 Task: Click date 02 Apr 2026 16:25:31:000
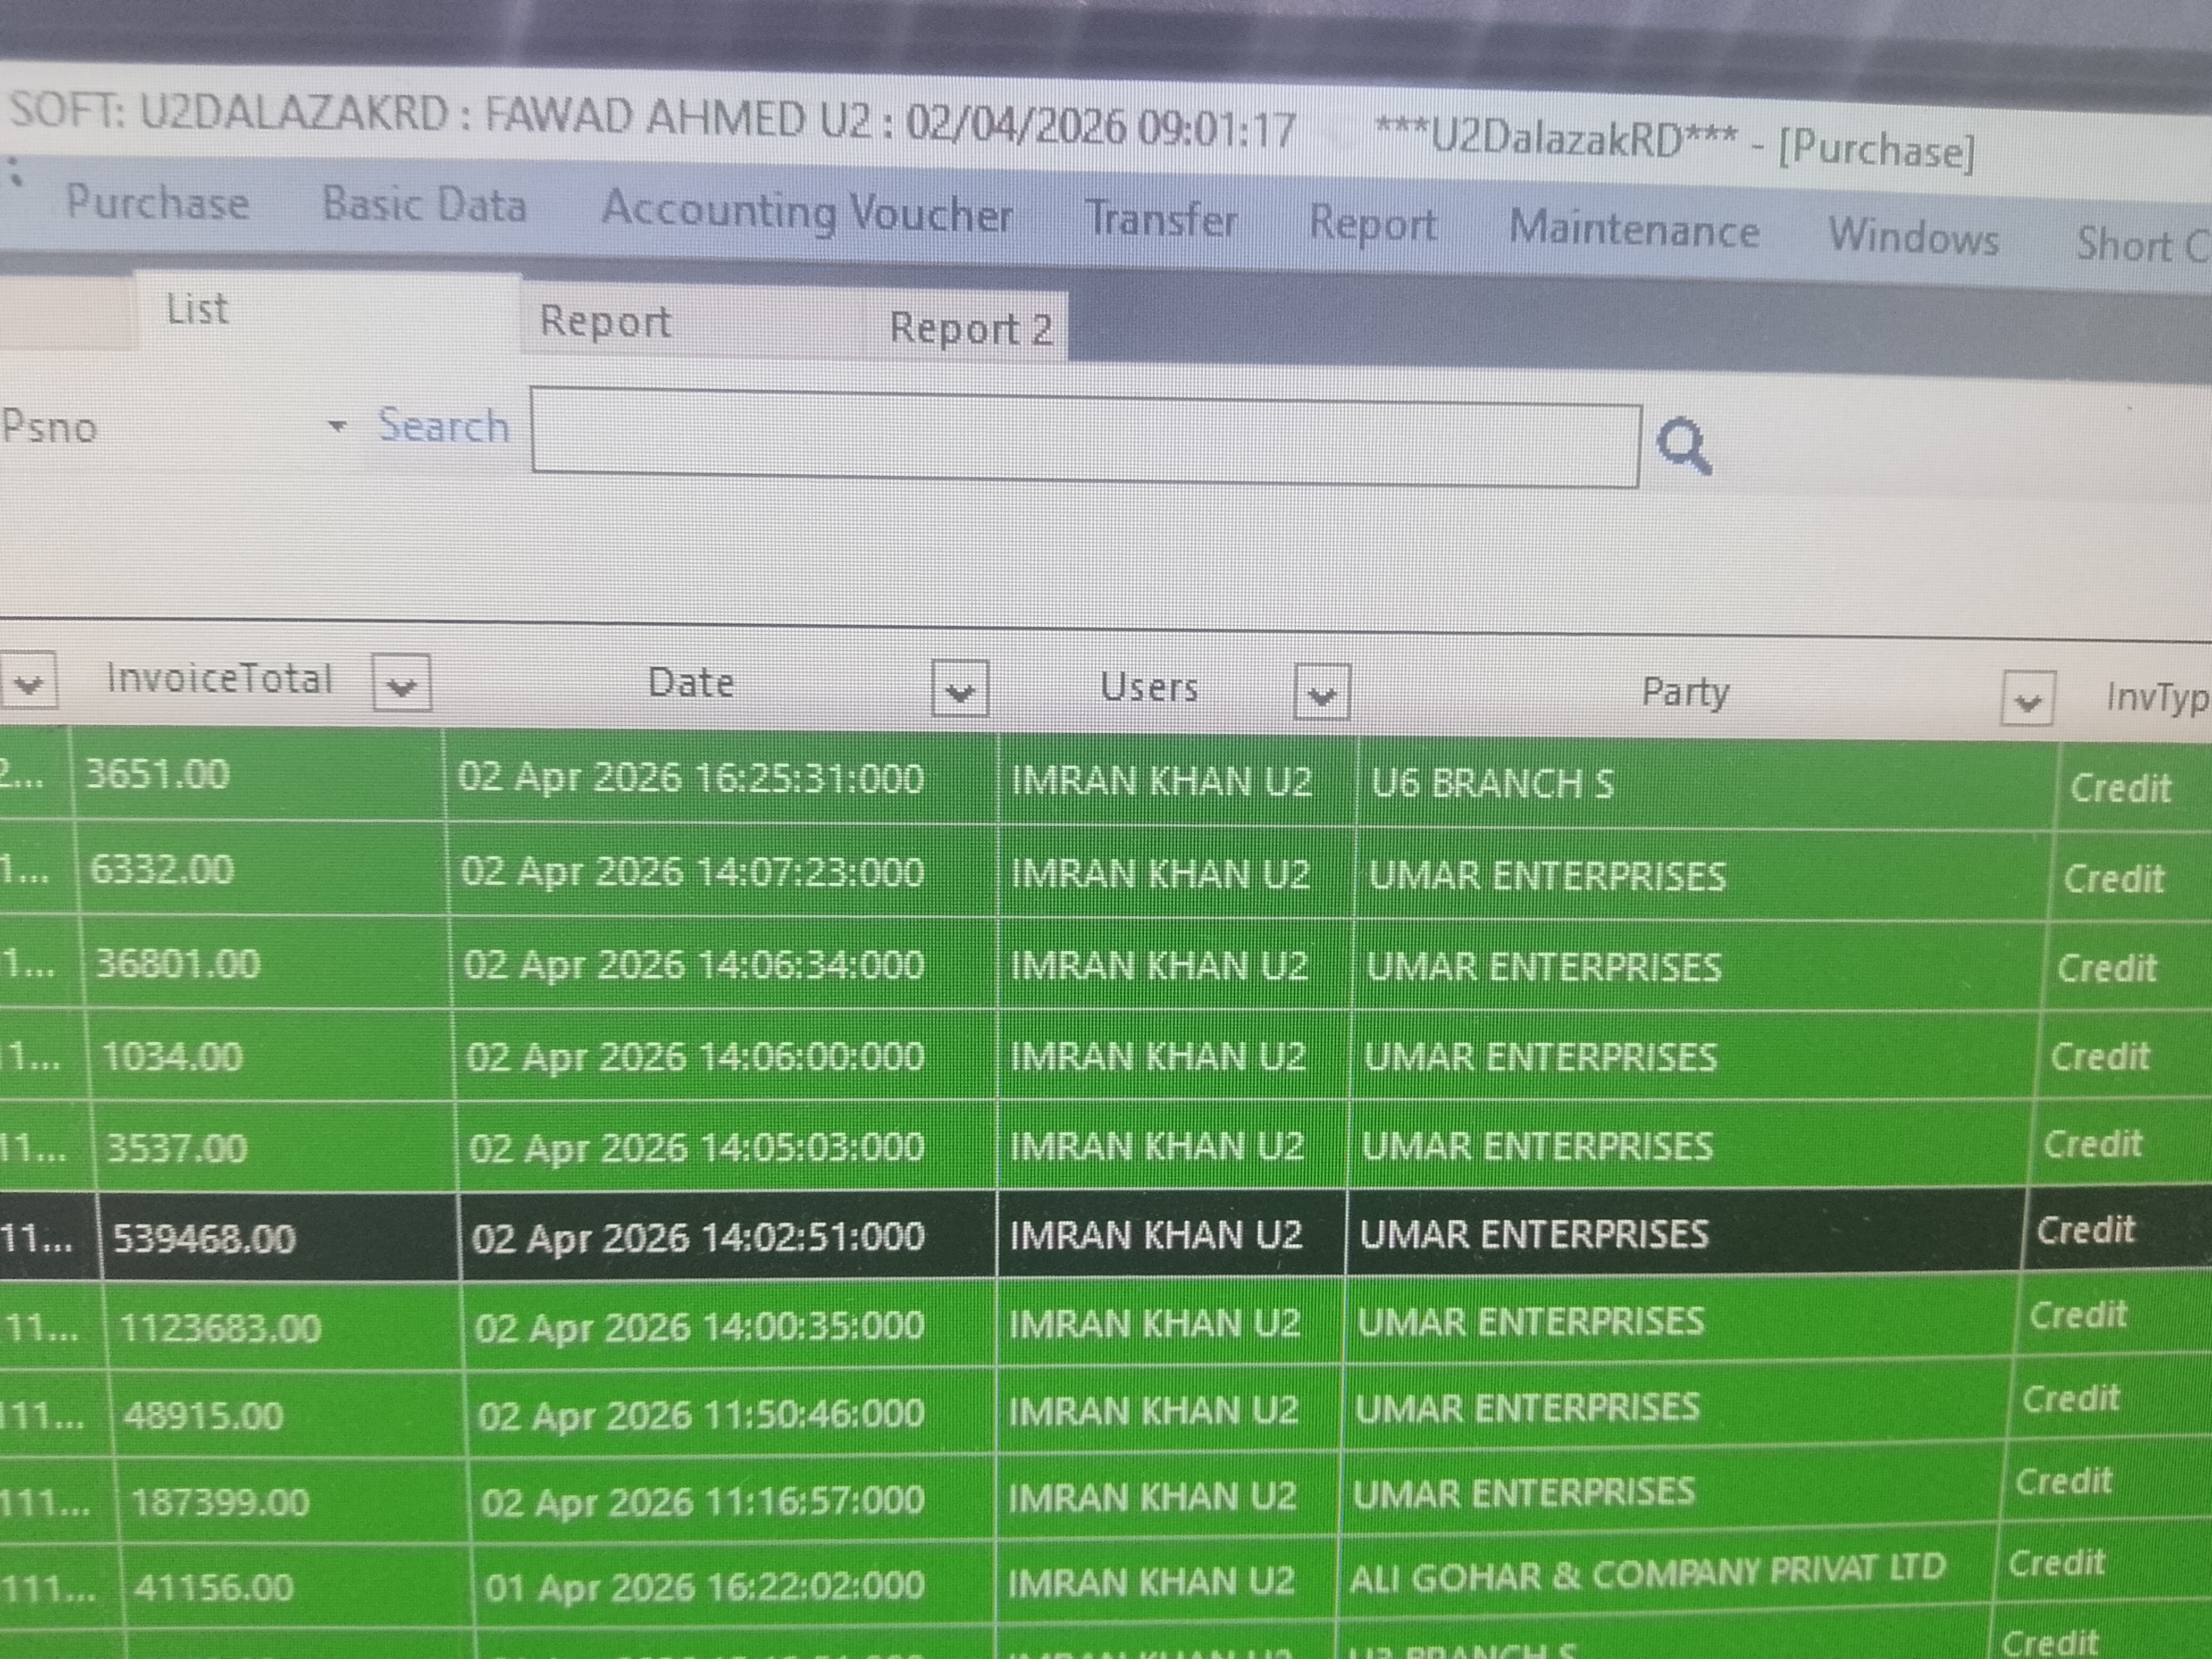(691, 778)
